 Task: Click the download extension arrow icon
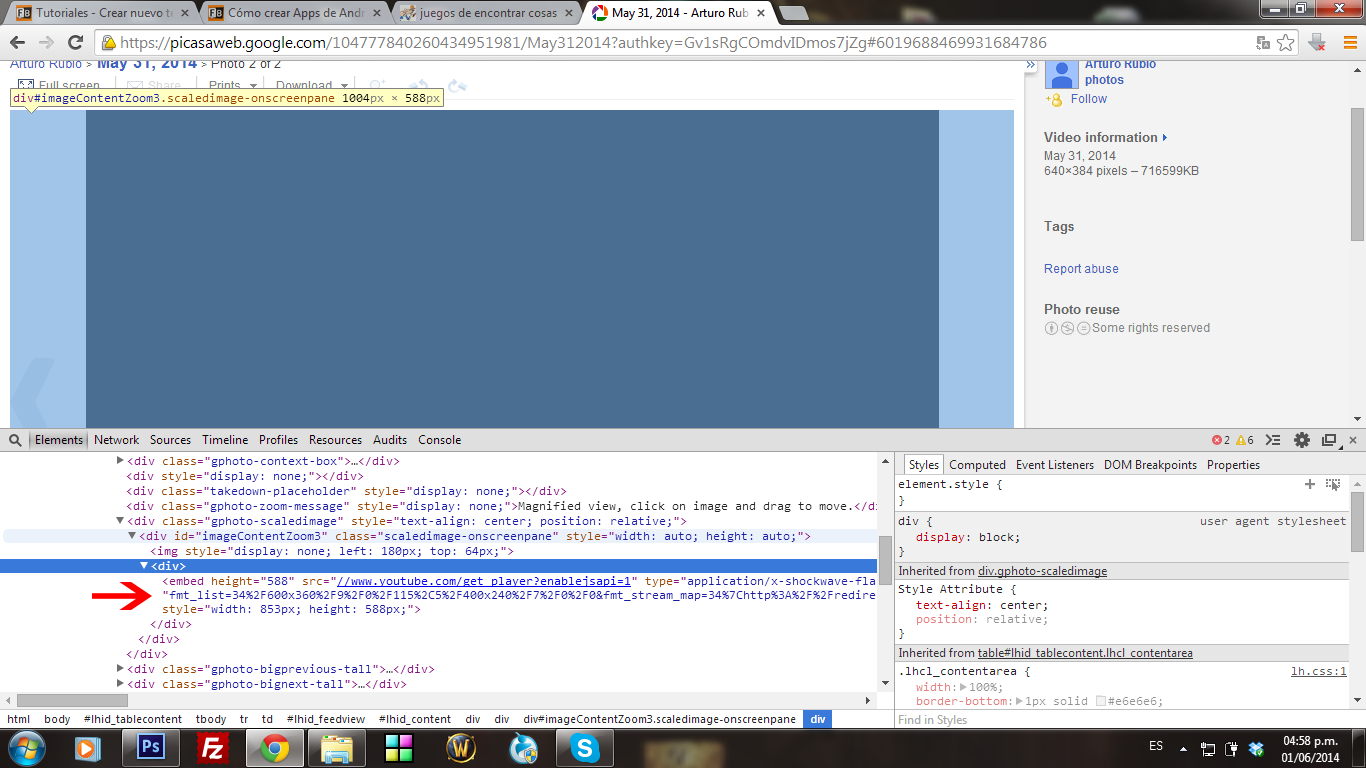[1317, 42]
